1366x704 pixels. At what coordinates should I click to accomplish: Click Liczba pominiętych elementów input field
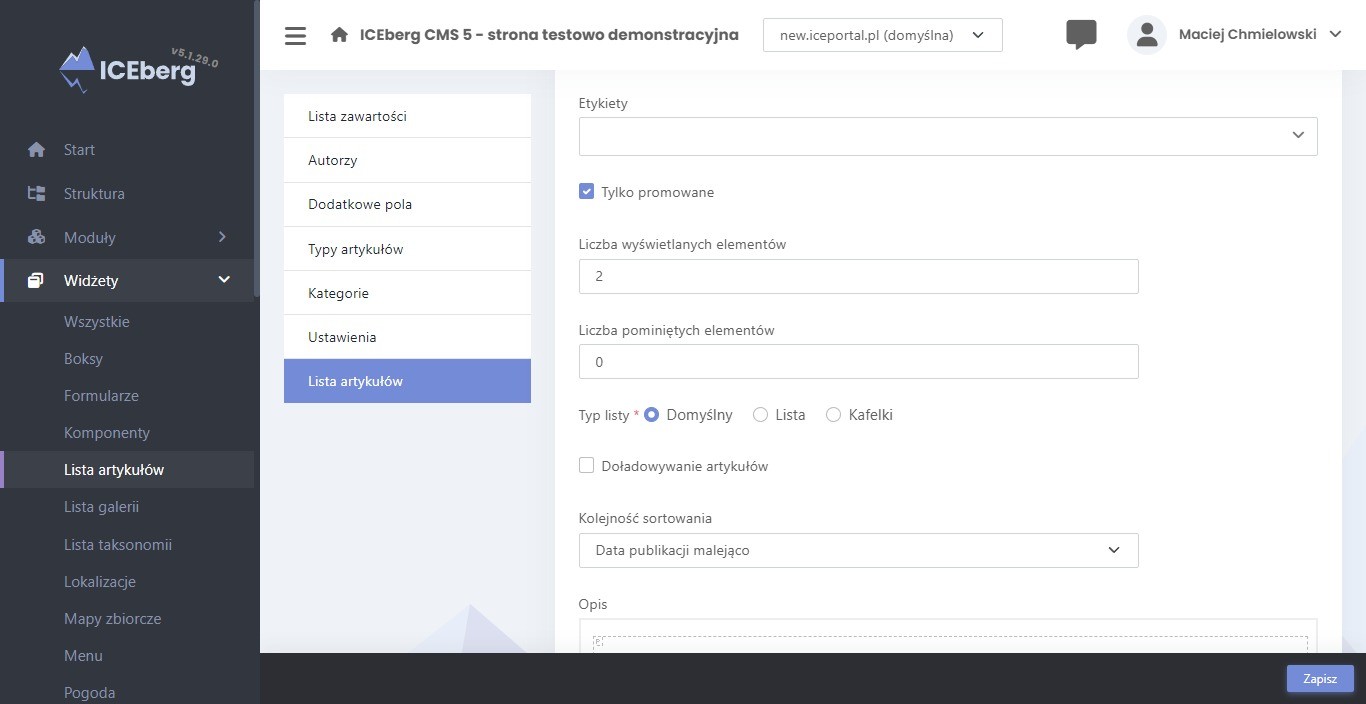tap(858, 362)
